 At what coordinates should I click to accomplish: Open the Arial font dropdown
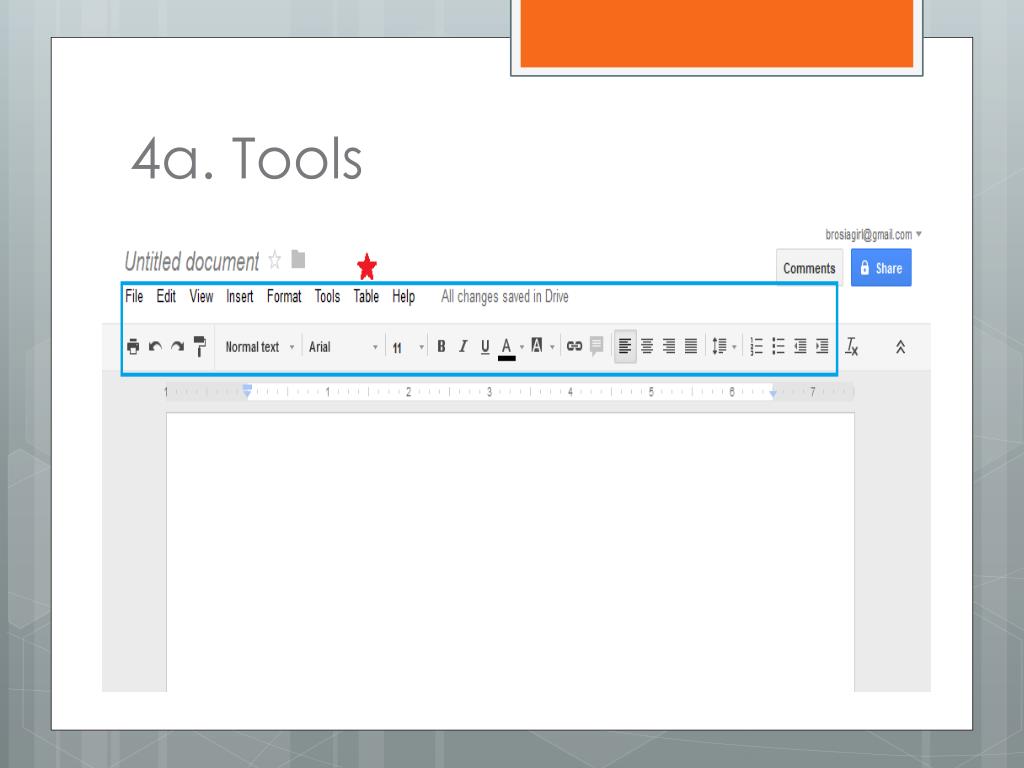[x=343, y=347]
